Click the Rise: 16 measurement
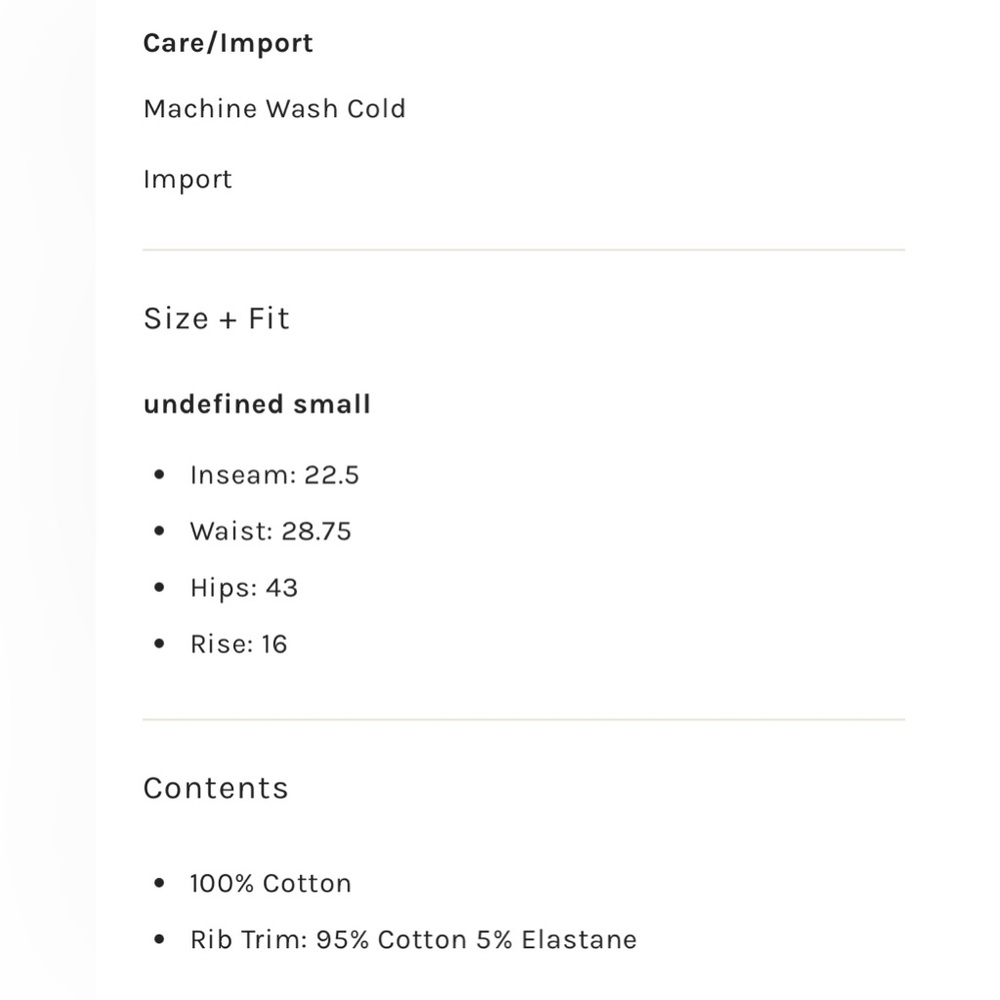Viewport: 1000px width, 1000px height. click(x=239, y=644)
